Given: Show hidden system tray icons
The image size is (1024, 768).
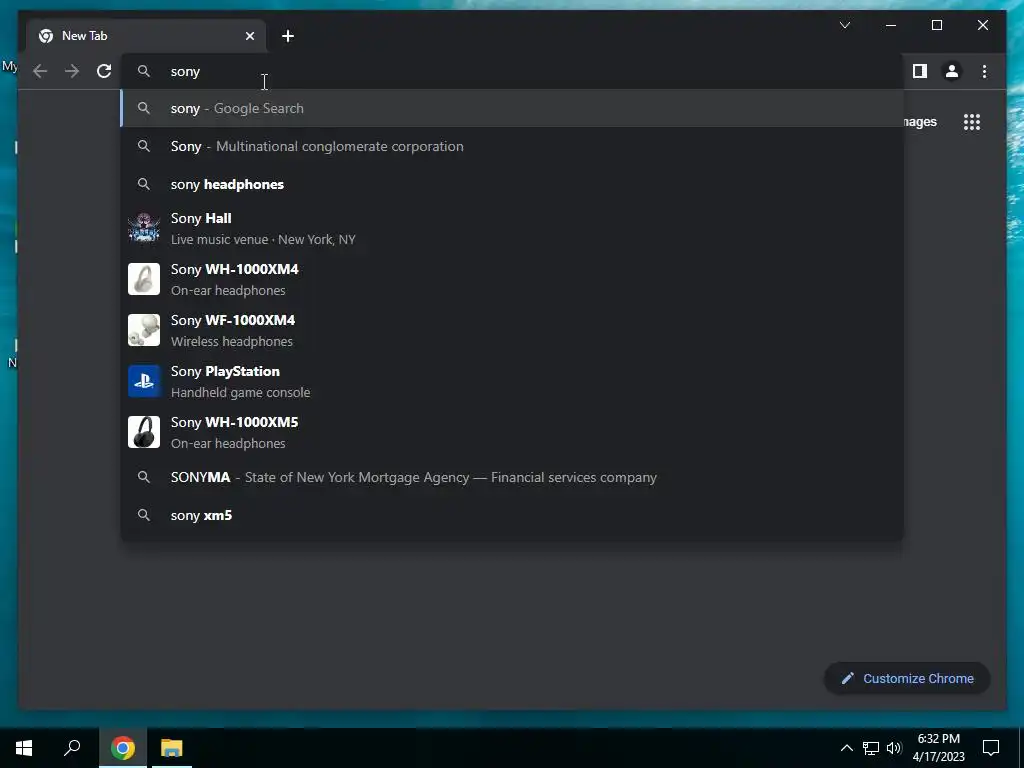Looking at the screenshot, I should 846,748.
